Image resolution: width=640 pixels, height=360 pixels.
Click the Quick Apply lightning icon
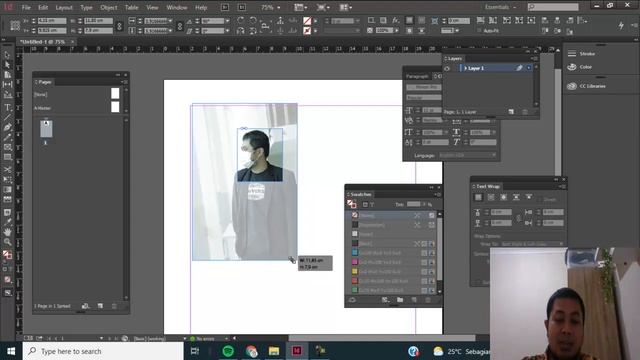tap(621, 25)
